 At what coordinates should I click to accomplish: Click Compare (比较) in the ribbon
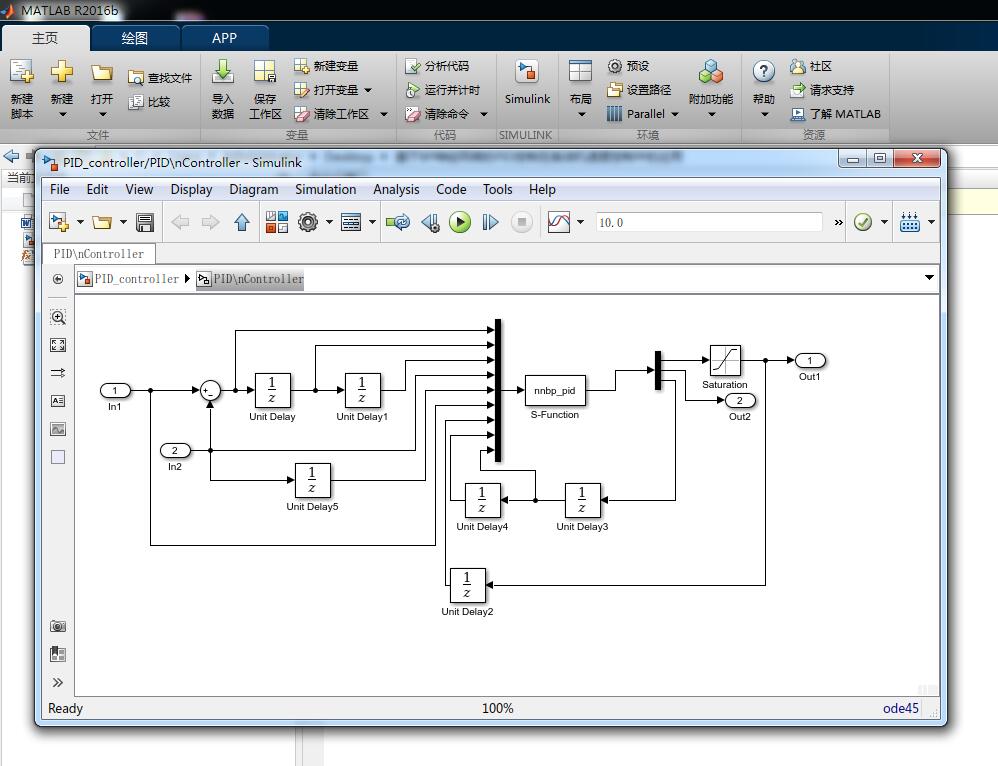150,102
